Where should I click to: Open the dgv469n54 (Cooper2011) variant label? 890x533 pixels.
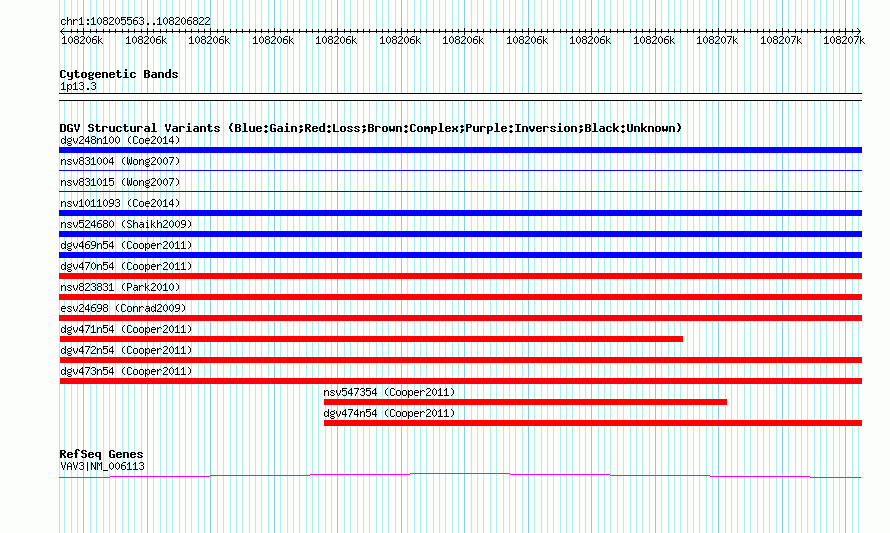point(126,245)
